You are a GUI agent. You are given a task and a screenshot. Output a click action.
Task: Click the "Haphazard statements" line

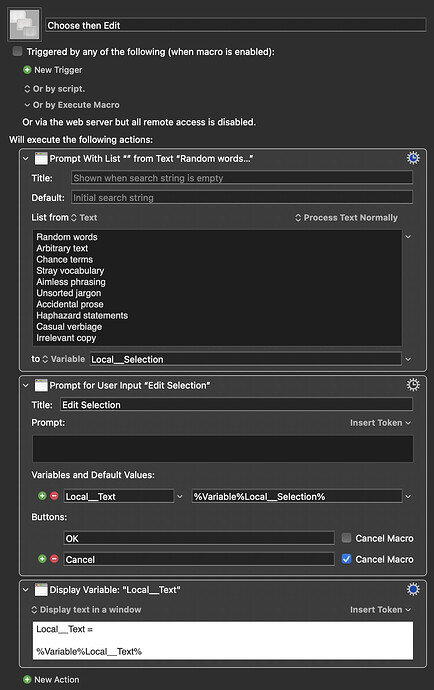82,316
